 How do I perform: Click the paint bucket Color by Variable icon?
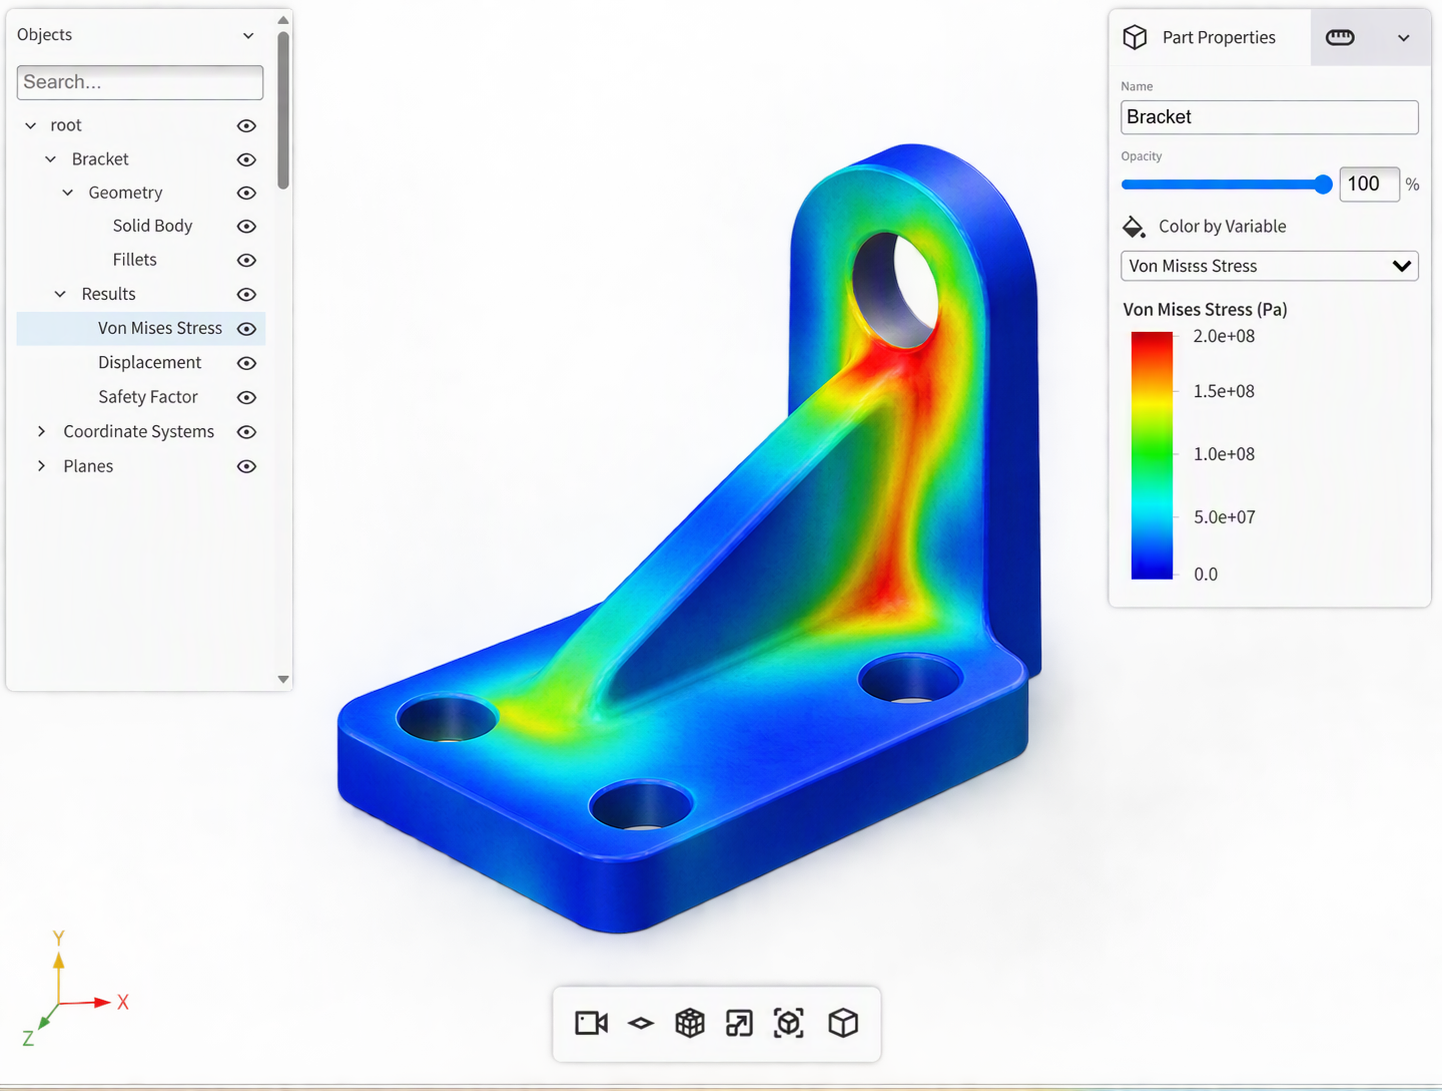click(x=1133, y=227)
